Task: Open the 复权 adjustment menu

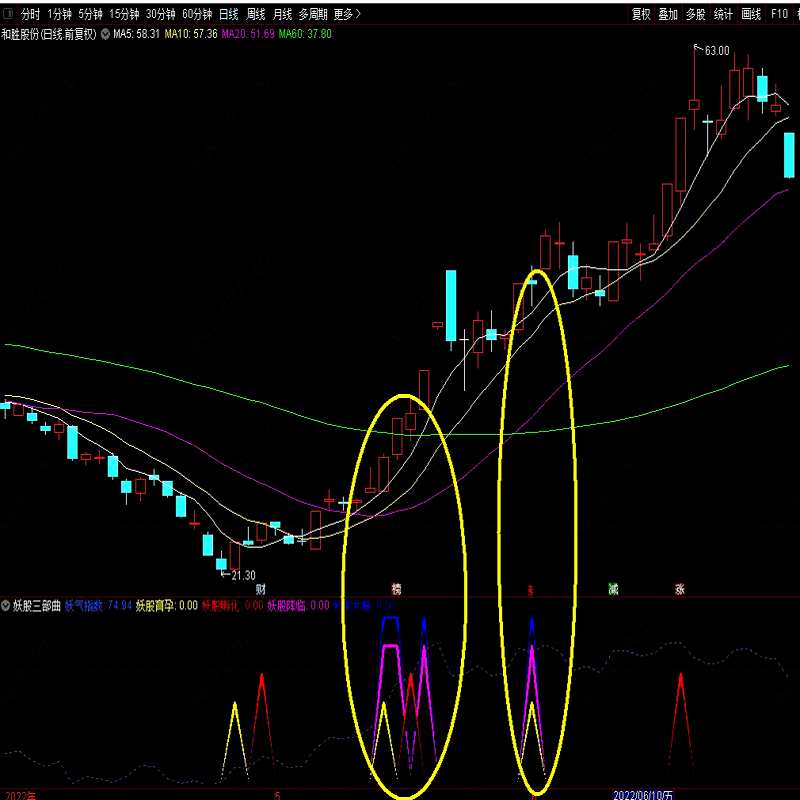Action: tap(641, 14)
